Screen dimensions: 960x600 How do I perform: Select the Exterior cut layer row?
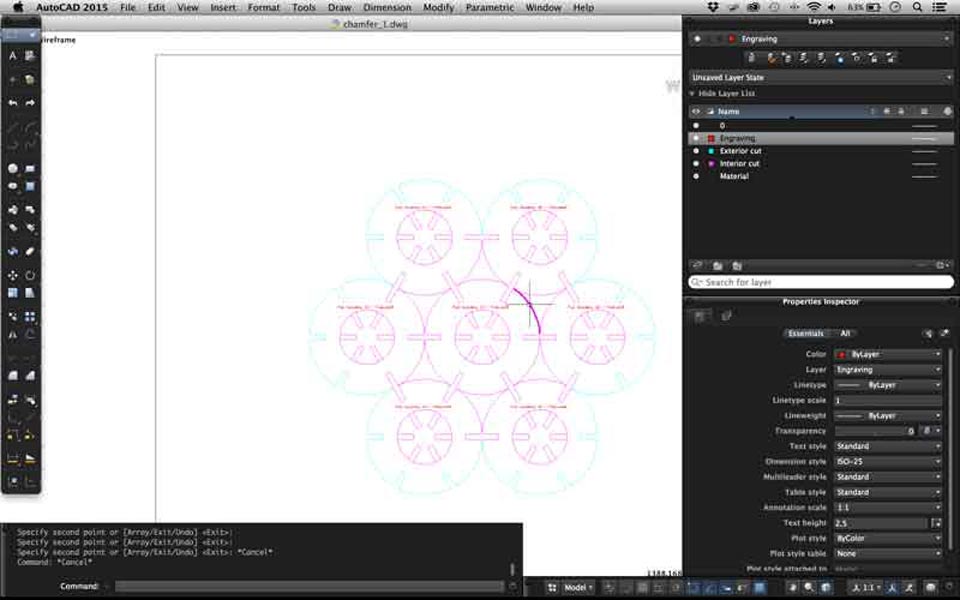(x=821, y=151)
